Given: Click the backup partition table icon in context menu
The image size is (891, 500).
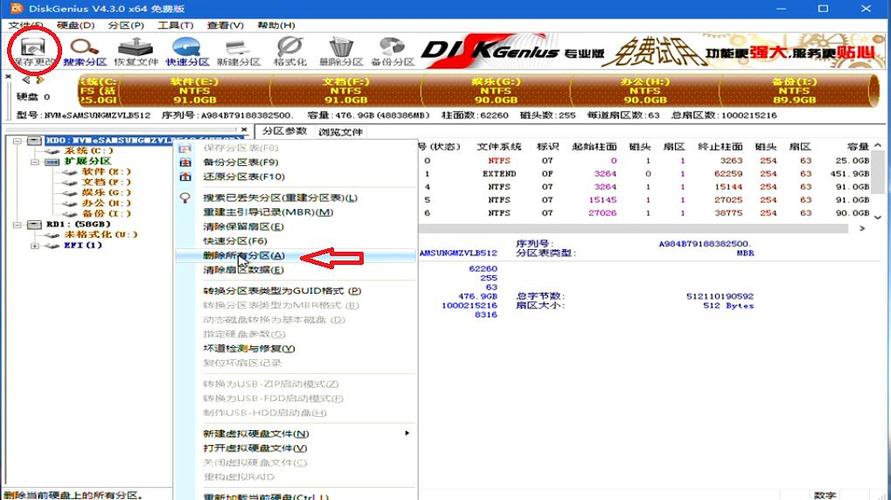Looking at the screenshot, I should (x=185, y=162).
